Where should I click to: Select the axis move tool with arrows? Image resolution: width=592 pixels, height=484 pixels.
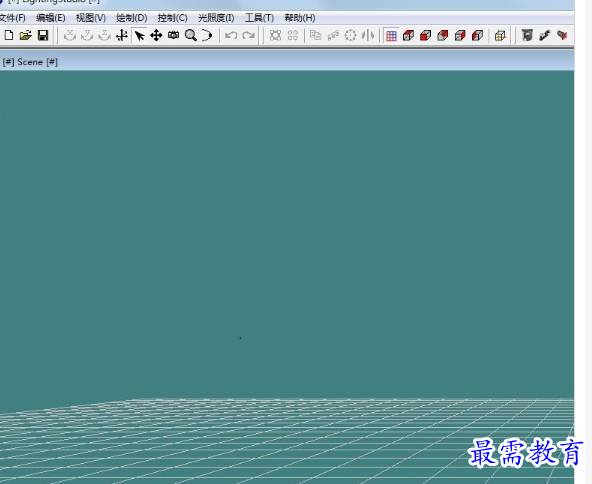click(122, 35)
